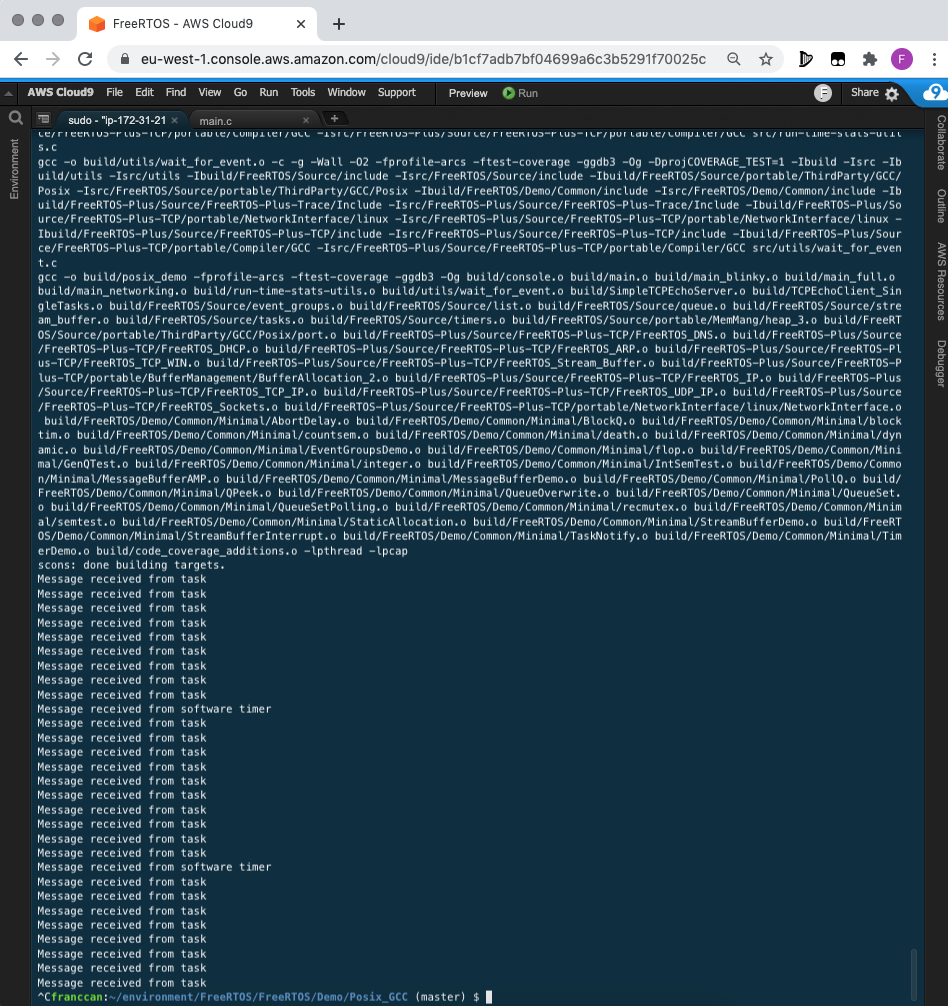Click the terminal vertical scrollbar thumb
Image resolution: width=948 pixels, height=1006 pixels.
pos(914,974)
